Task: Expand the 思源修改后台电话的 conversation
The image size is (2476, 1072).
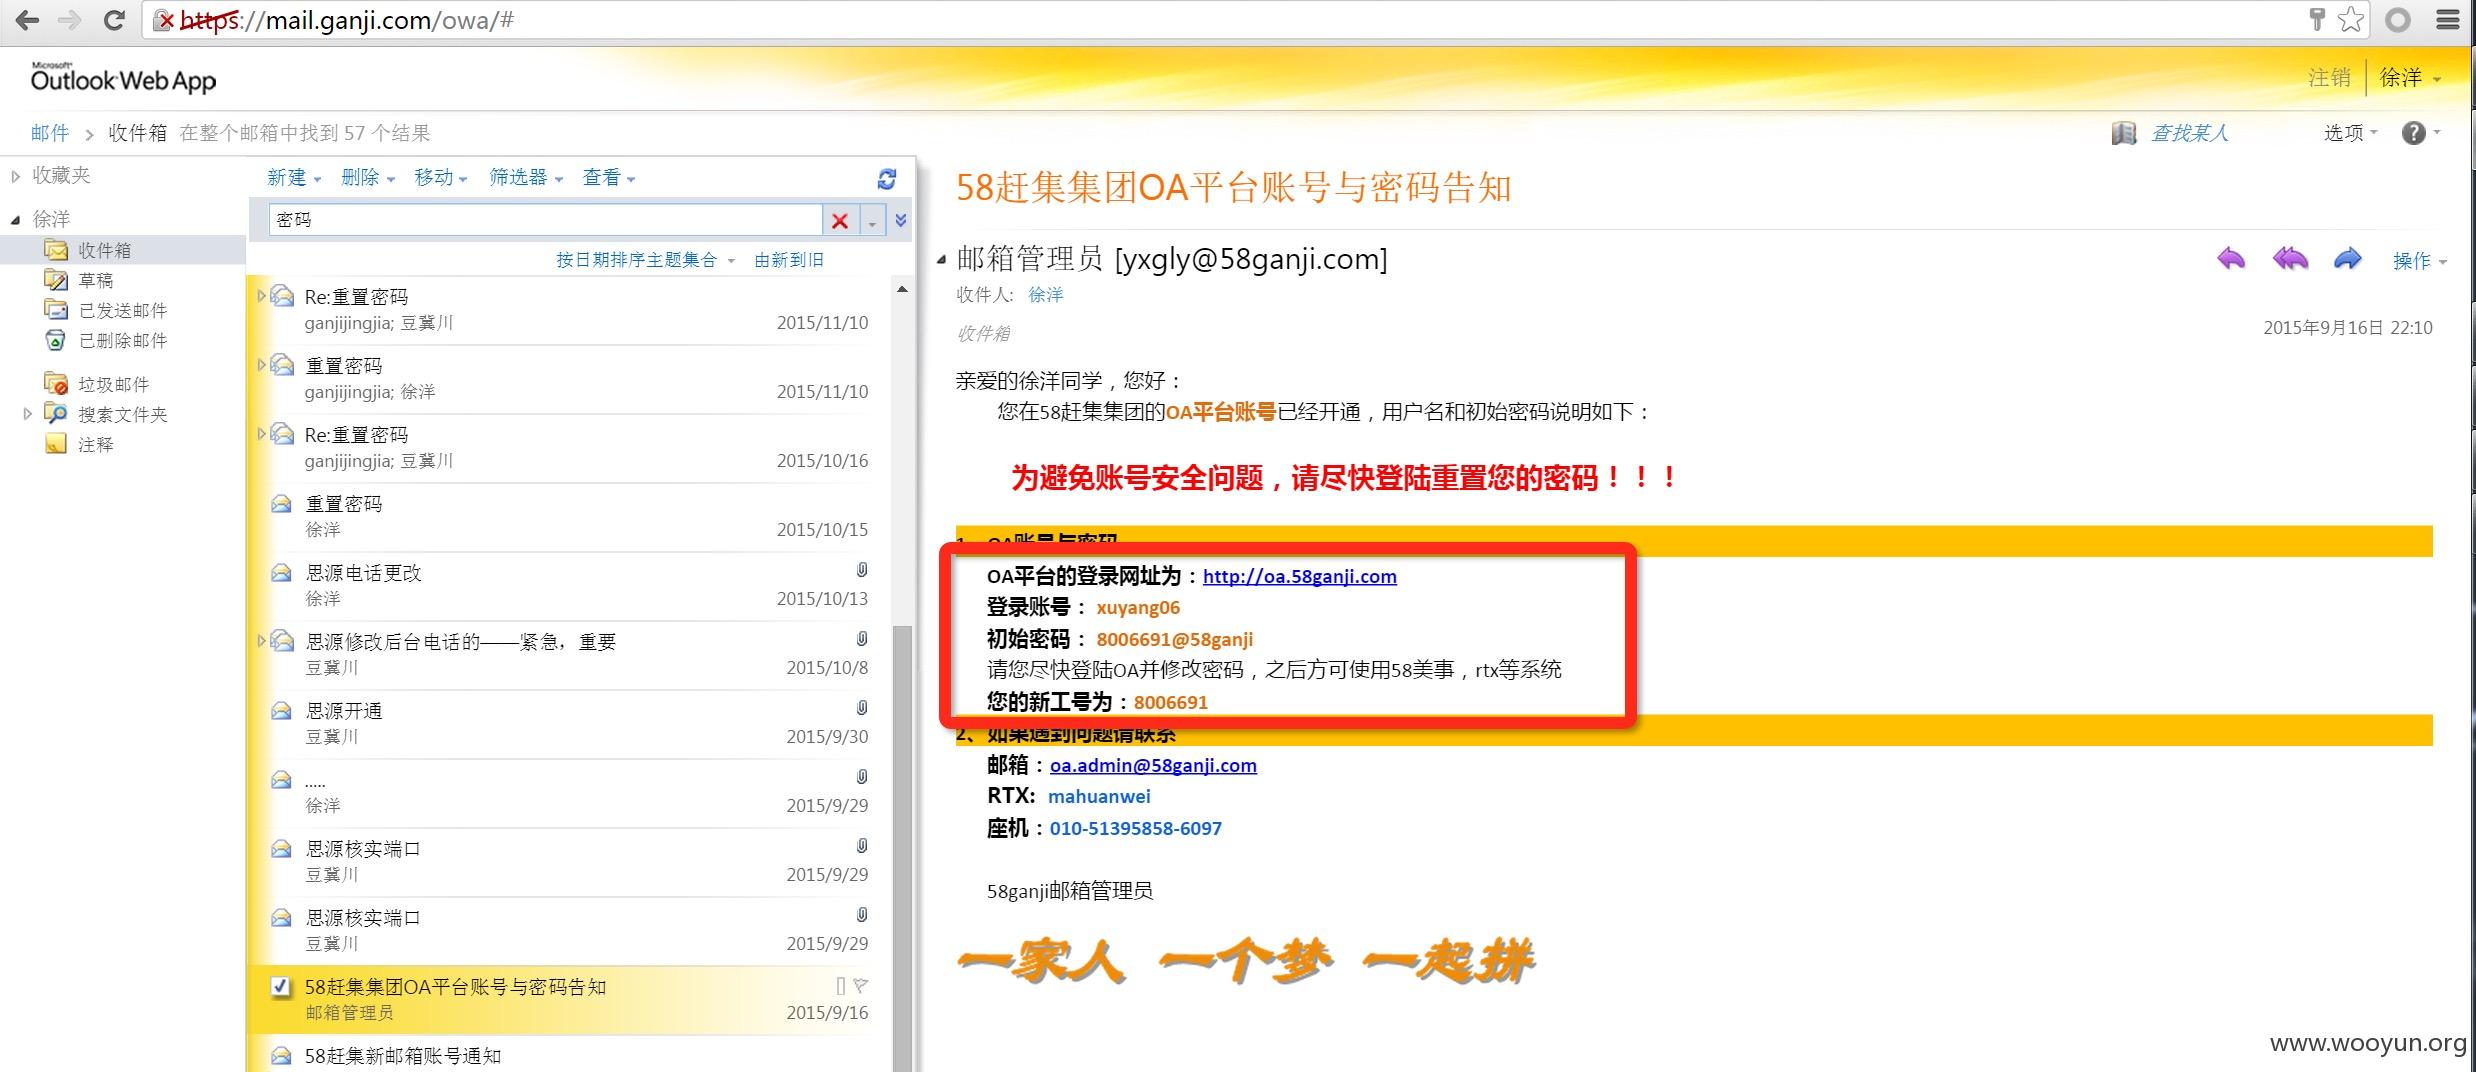Action: point(261,640)
